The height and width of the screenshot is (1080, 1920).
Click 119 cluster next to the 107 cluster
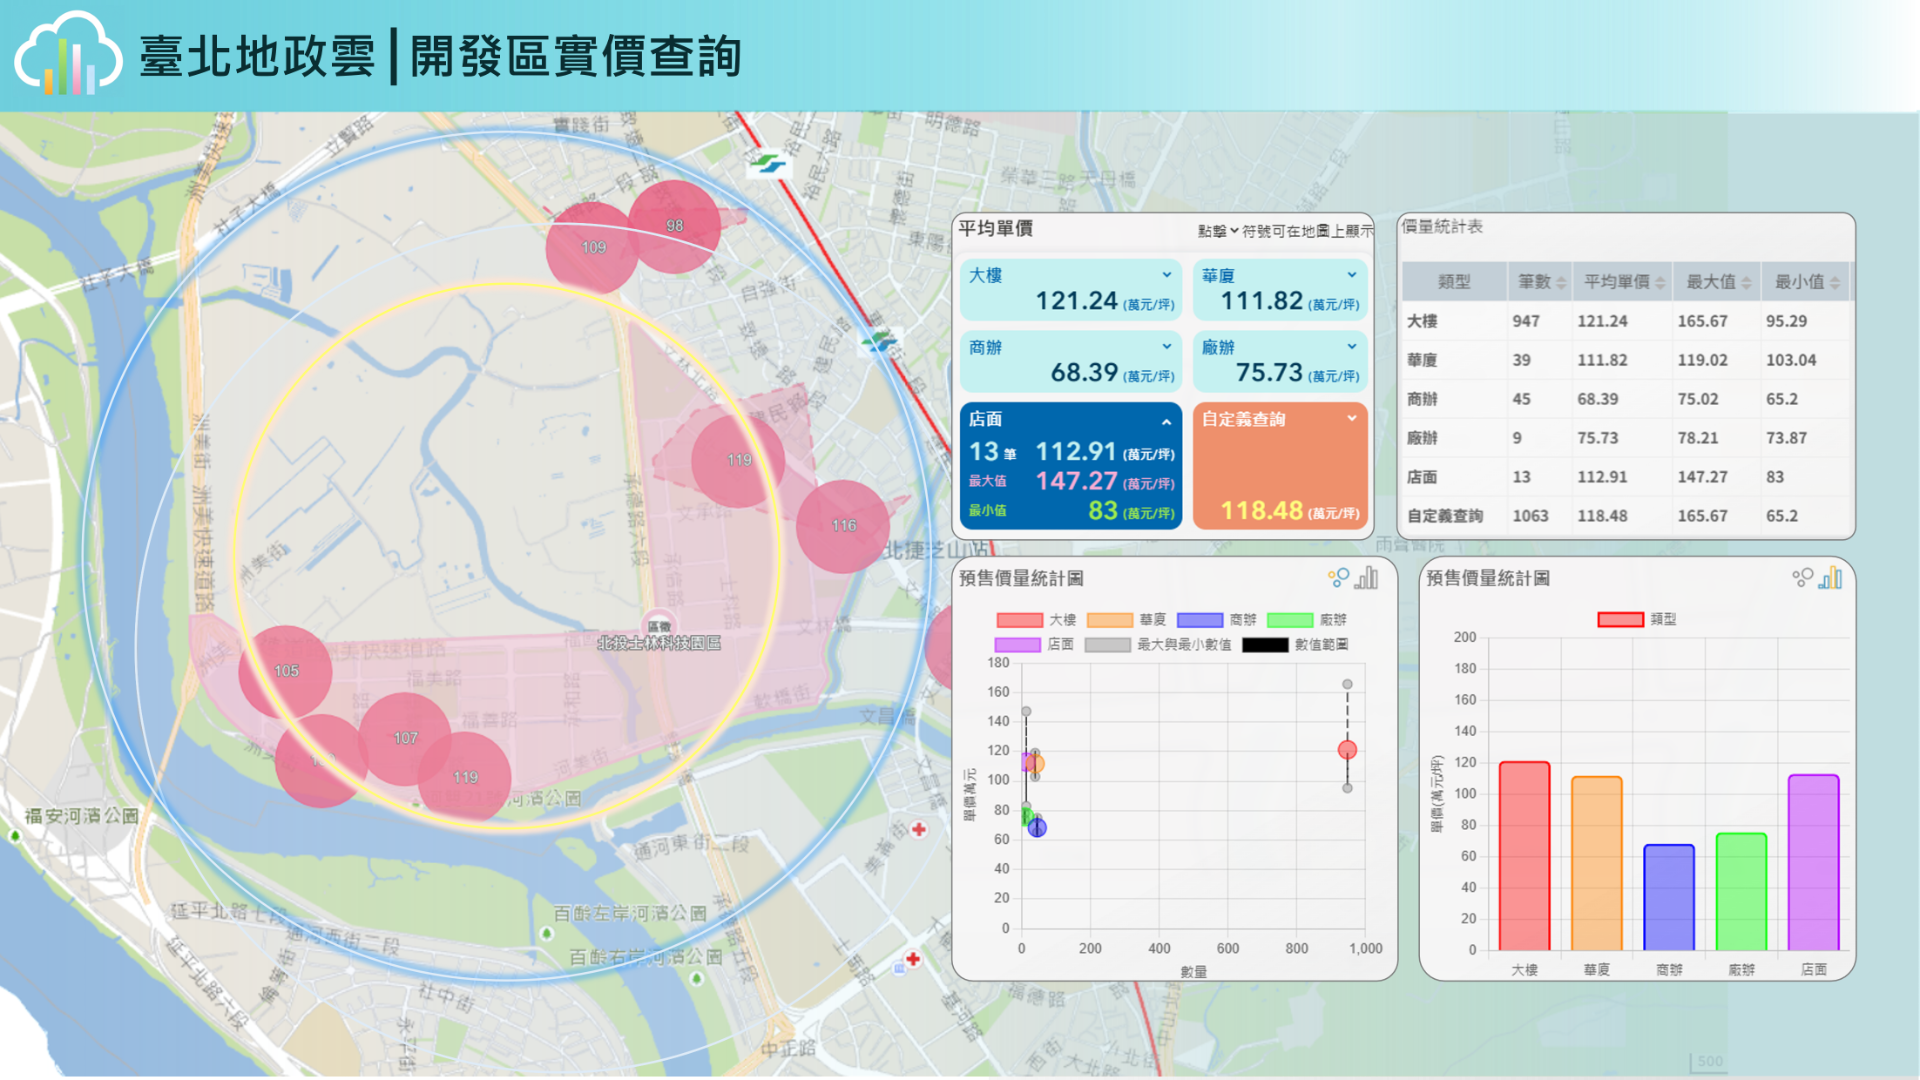click(465, 777)
